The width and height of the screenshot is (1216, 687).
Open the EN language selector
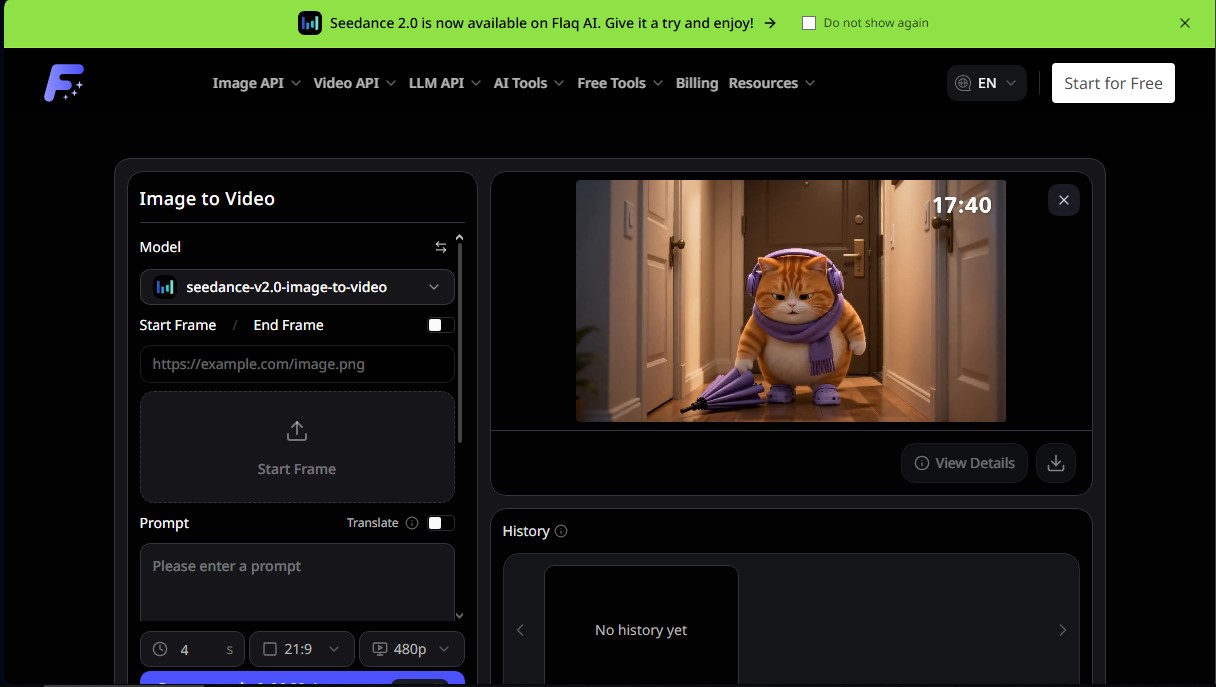click(x=987, y=83)
